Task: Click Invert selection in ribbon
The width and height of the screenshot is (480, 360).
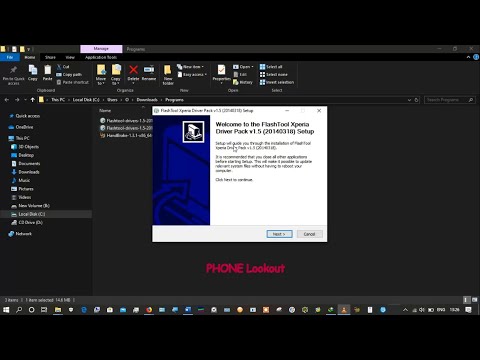Action: click(277, 82)
